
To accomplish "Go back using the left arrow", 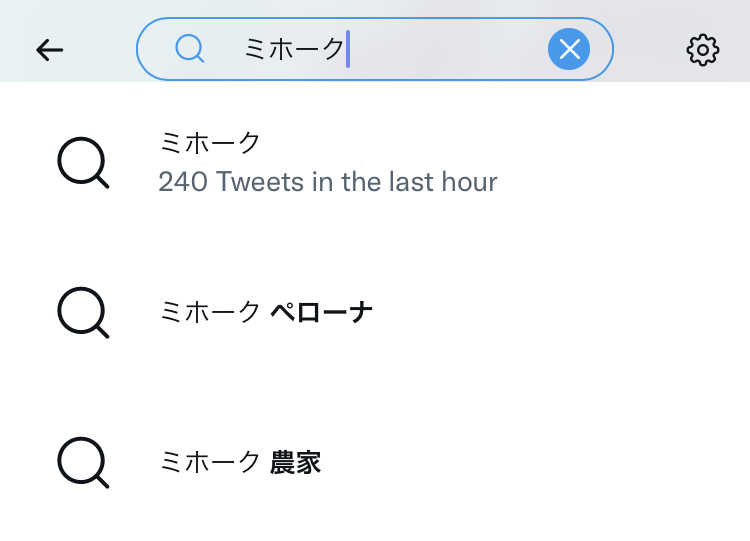I will 49,49.
